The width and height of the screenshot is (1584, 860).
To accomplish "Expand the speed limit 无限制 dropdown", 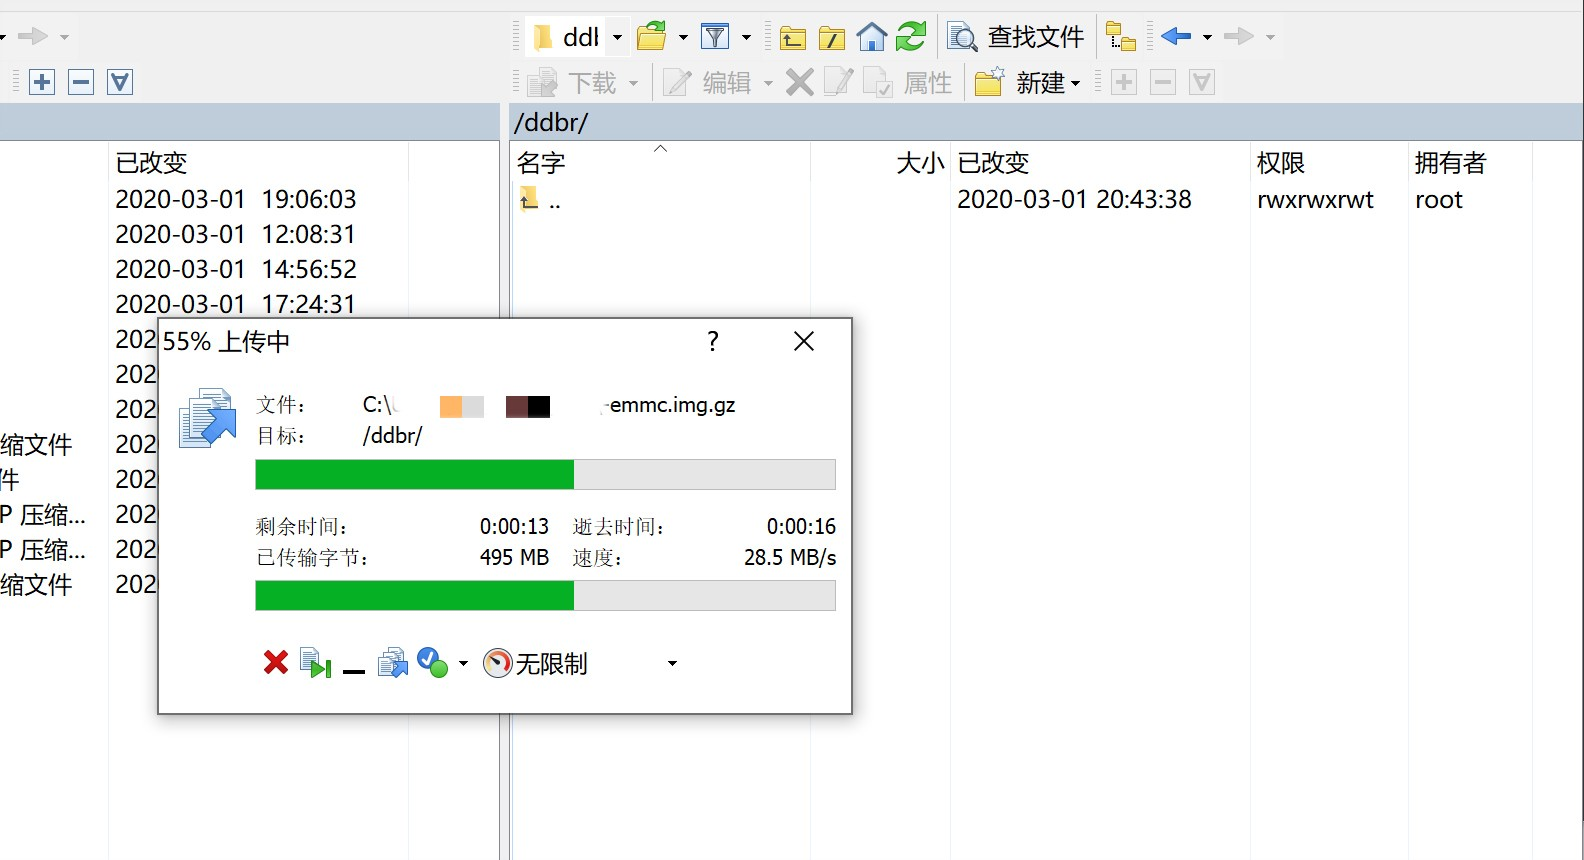I will pos(672,663).
